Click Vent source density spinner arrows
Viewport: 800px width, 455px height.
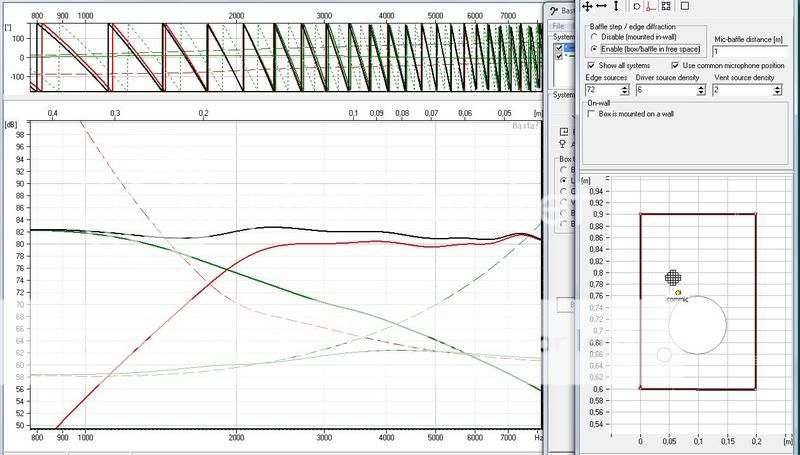777,90
